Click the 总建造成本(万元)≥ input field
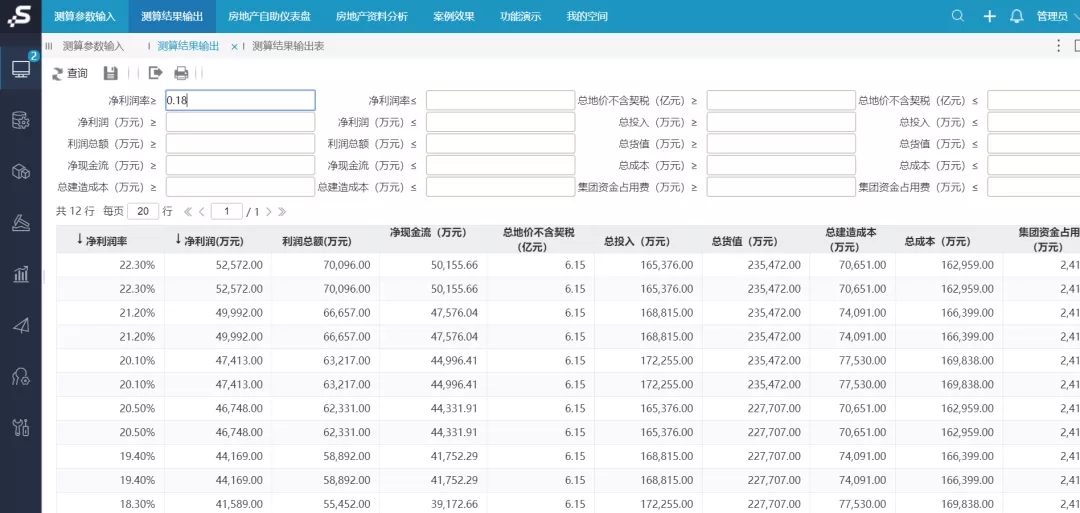 (240, 187)
